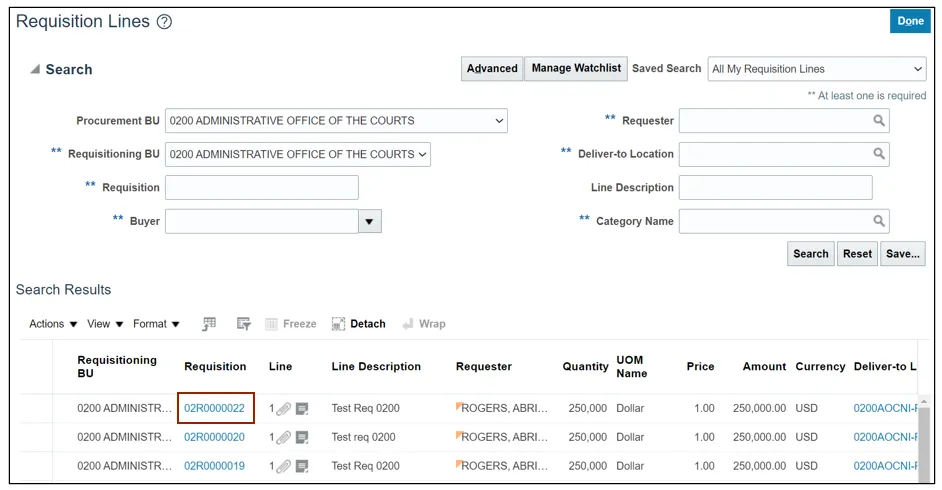Collapse the Search section triangle
This screenshot has width=942, height=490.
35,70
